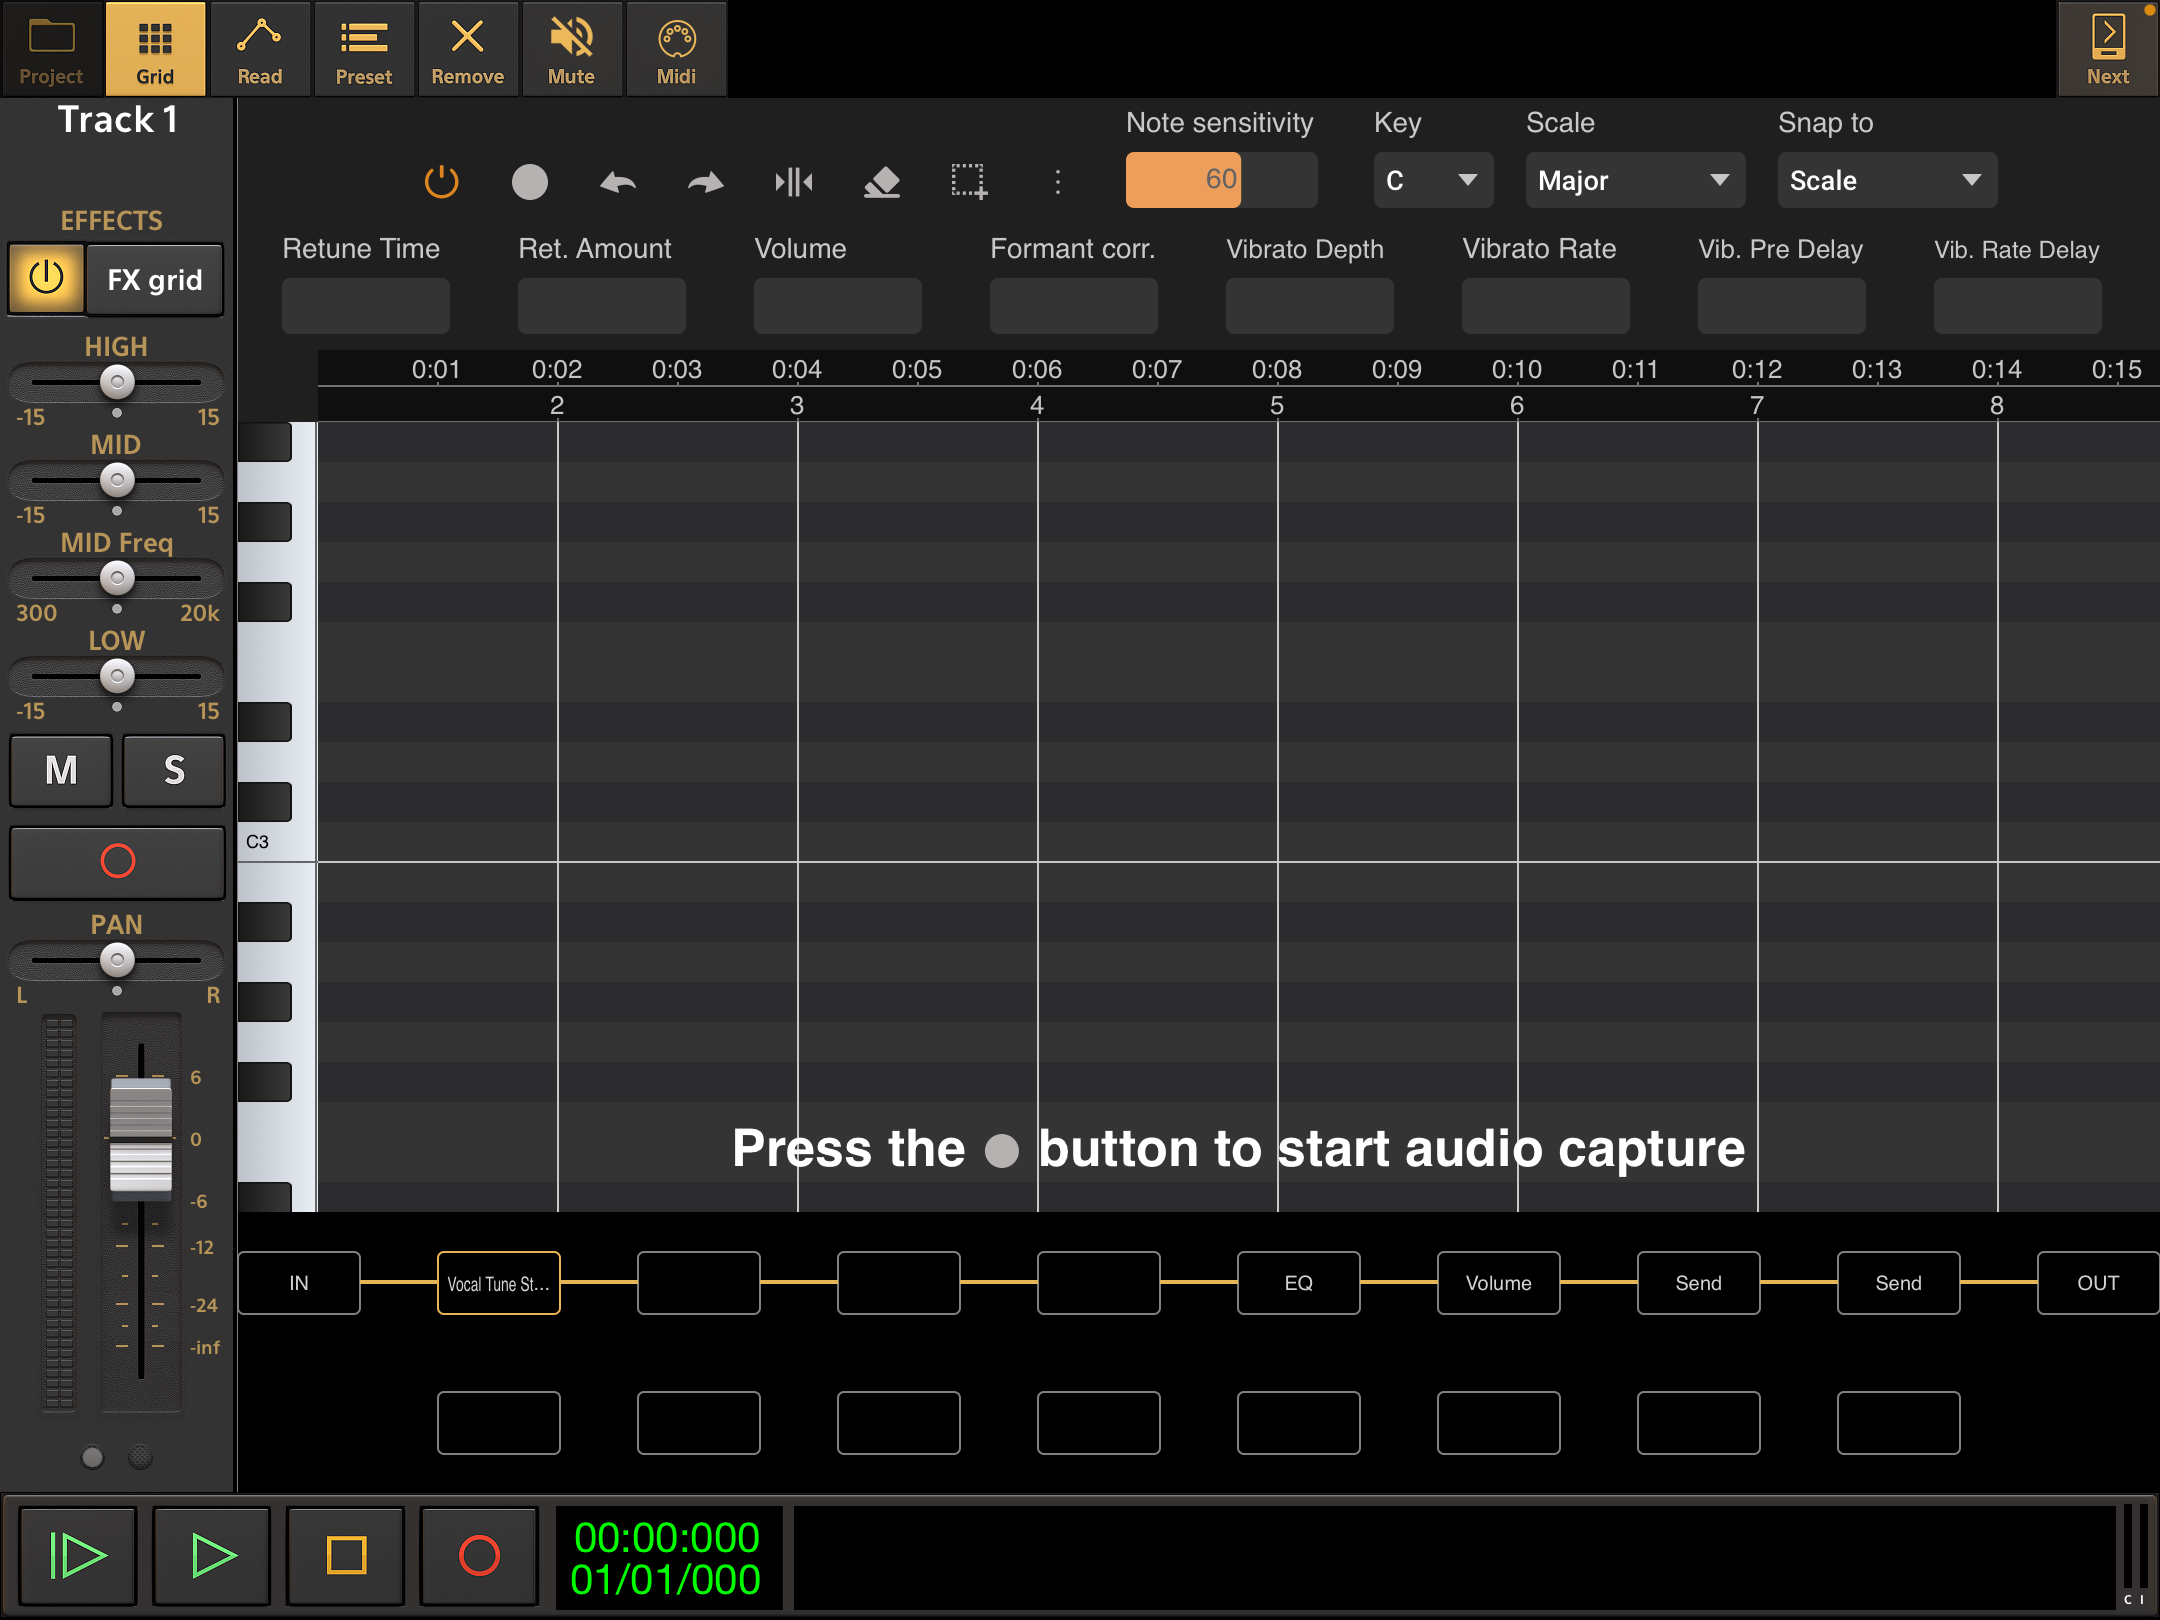Activate the dashed selection rectangle tool

point(969,182)
